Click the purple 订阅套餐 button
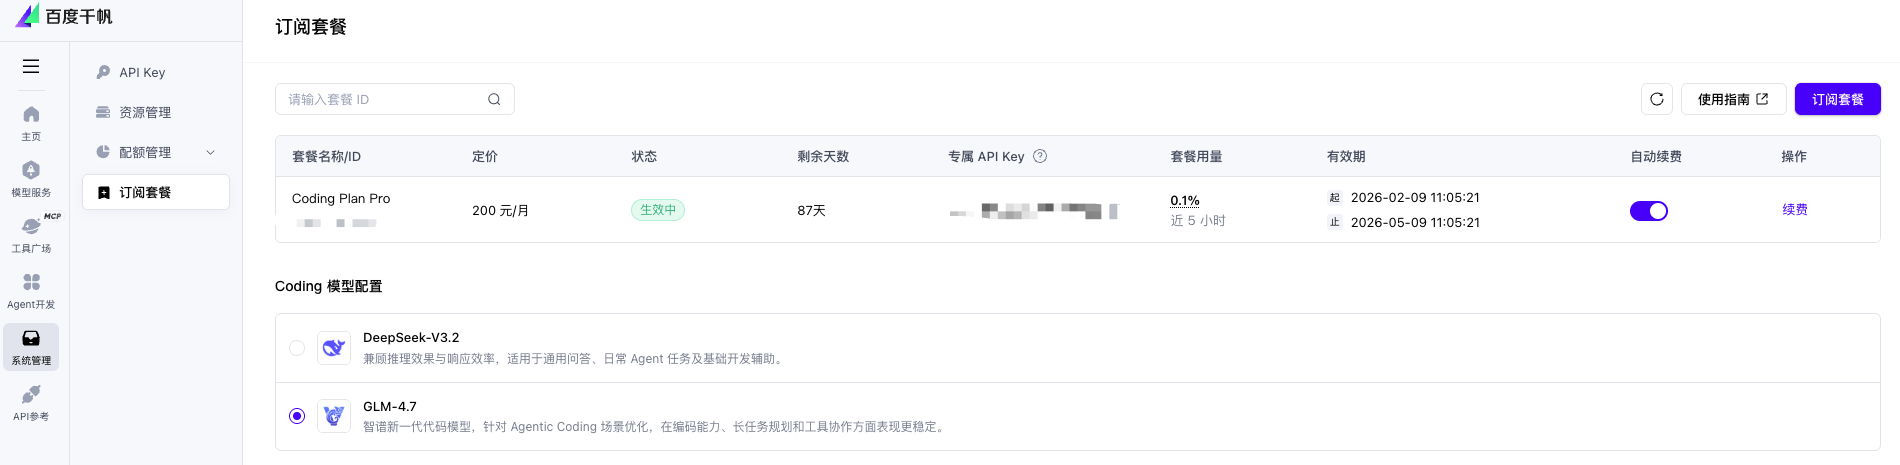This screenshot has width=1900, height=465. (1837, 99)
